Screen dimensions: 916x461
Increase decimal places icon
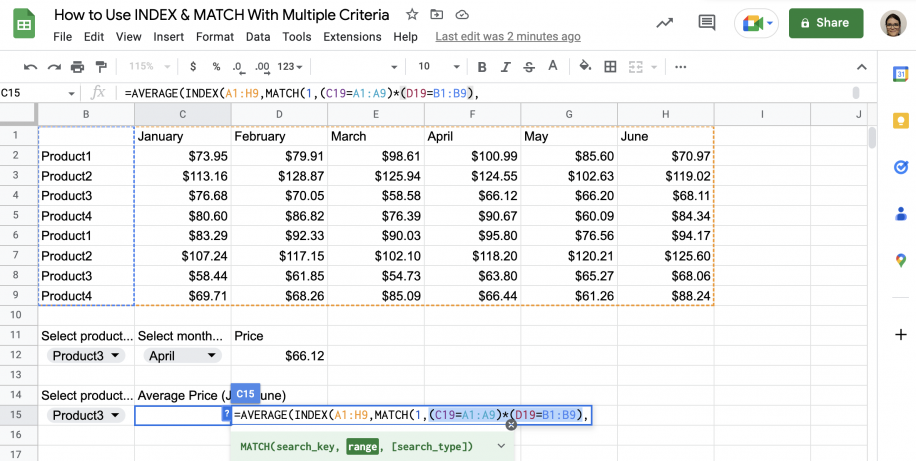(262, 67)
